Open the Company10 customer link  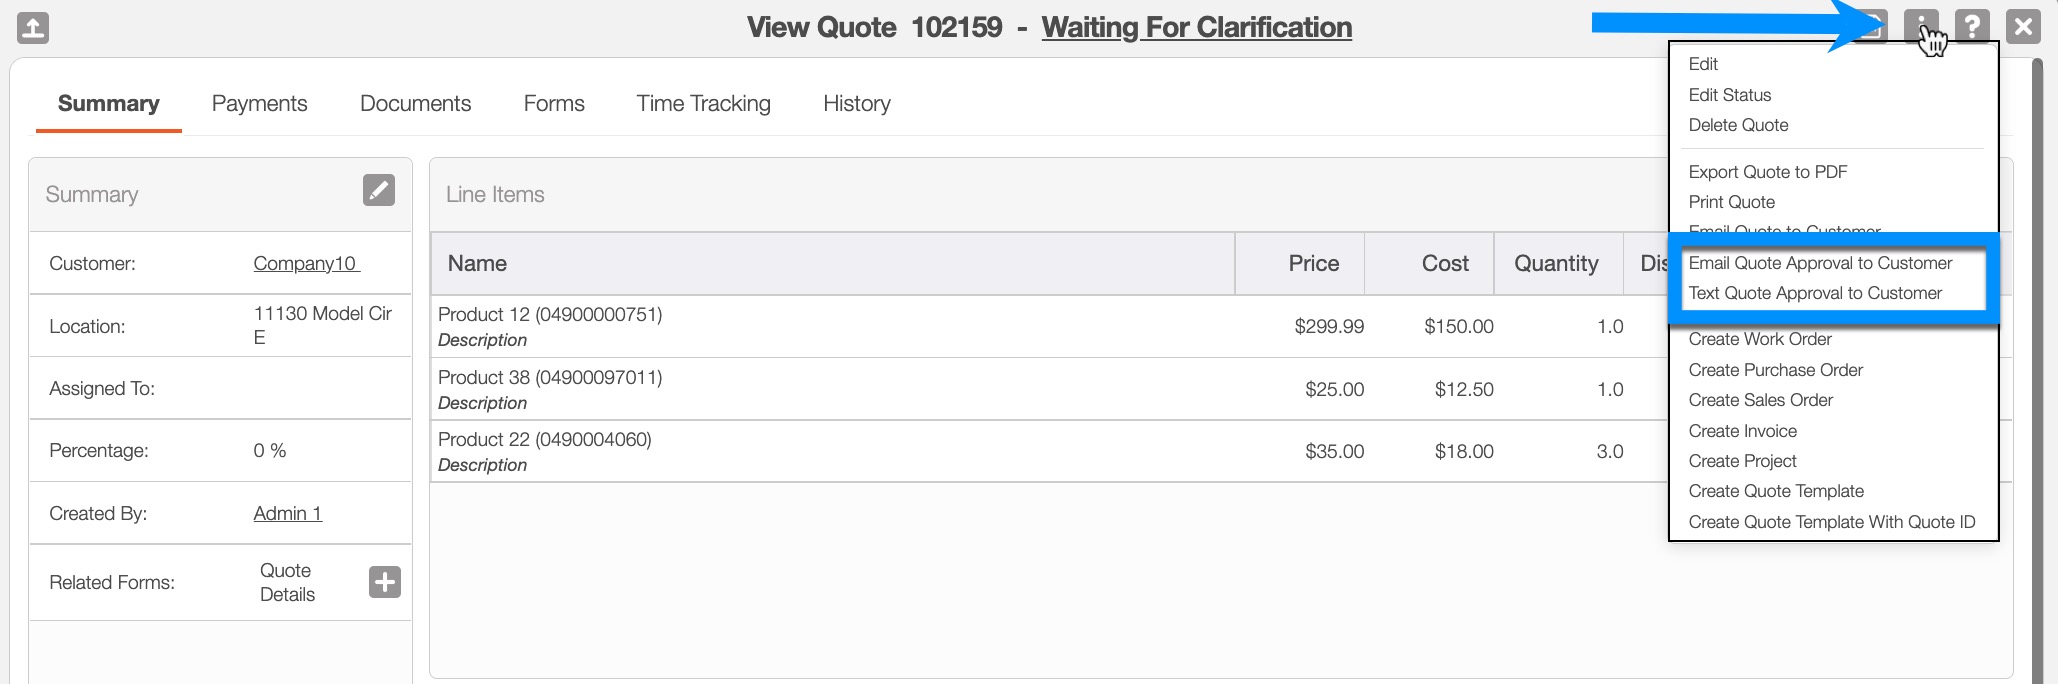[x=305, y=263]
